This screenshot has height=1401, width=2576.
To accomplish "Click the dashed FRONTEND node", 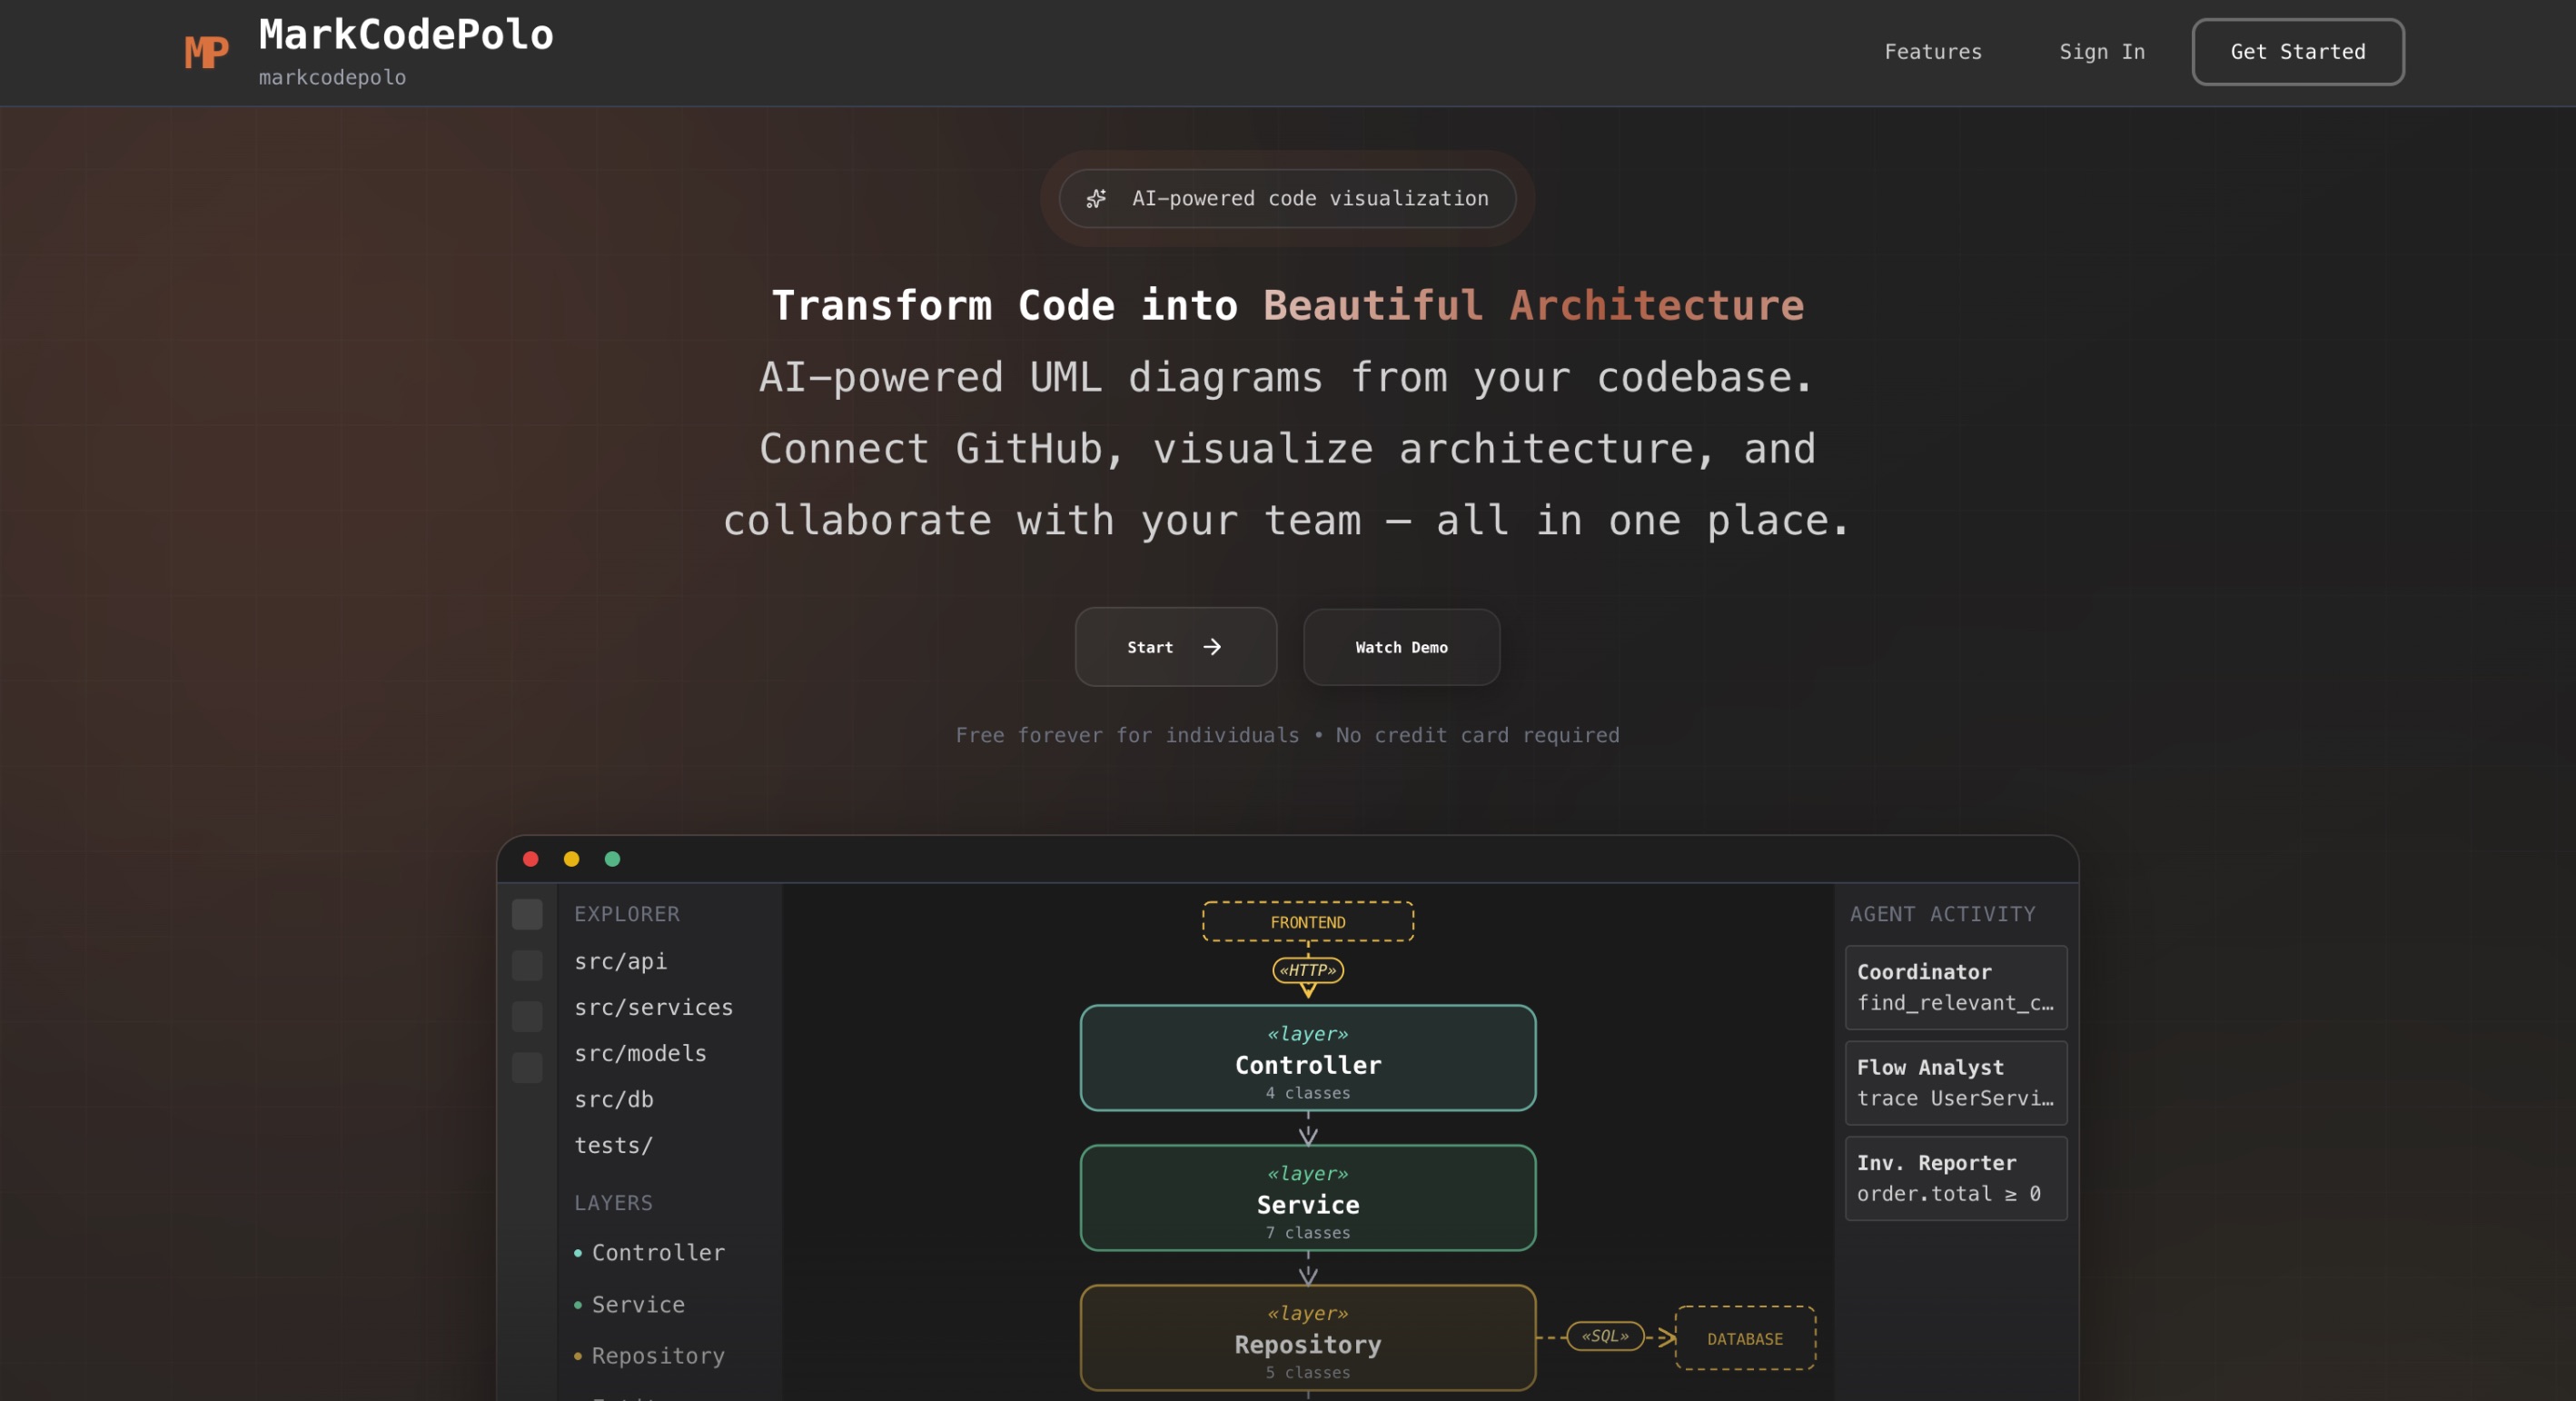I will click(x=1307, y=922).
